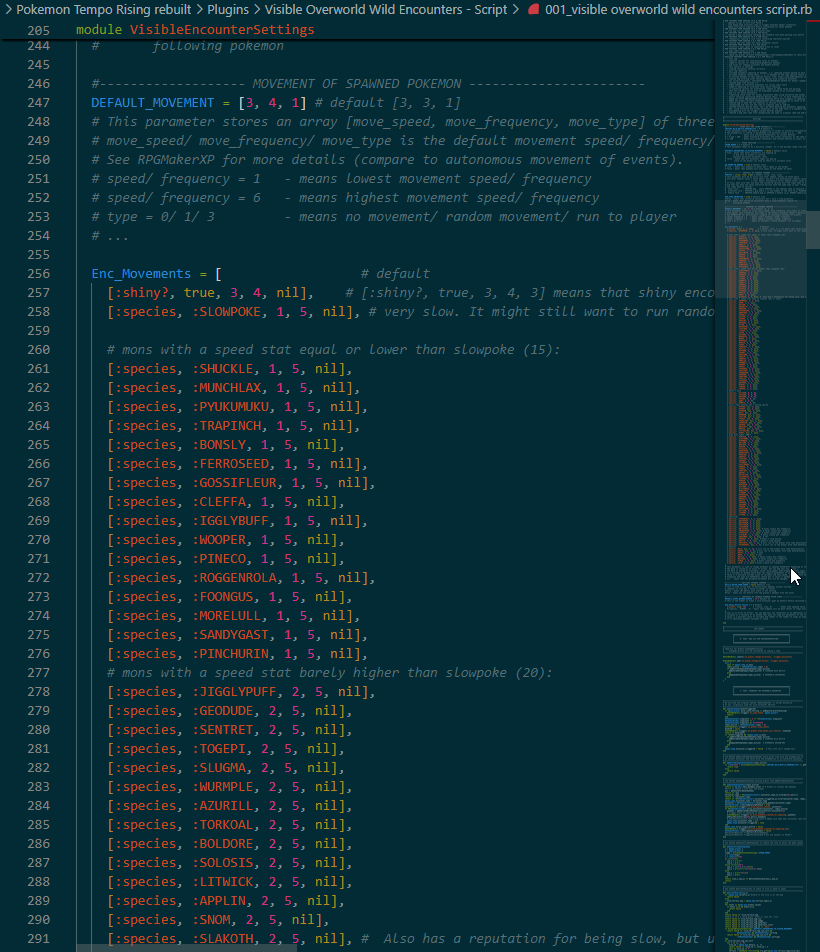Viewport: 820px width, 952px height.
Task: Click the :SHUCKLE symbol in code
Action: [230, 369]
